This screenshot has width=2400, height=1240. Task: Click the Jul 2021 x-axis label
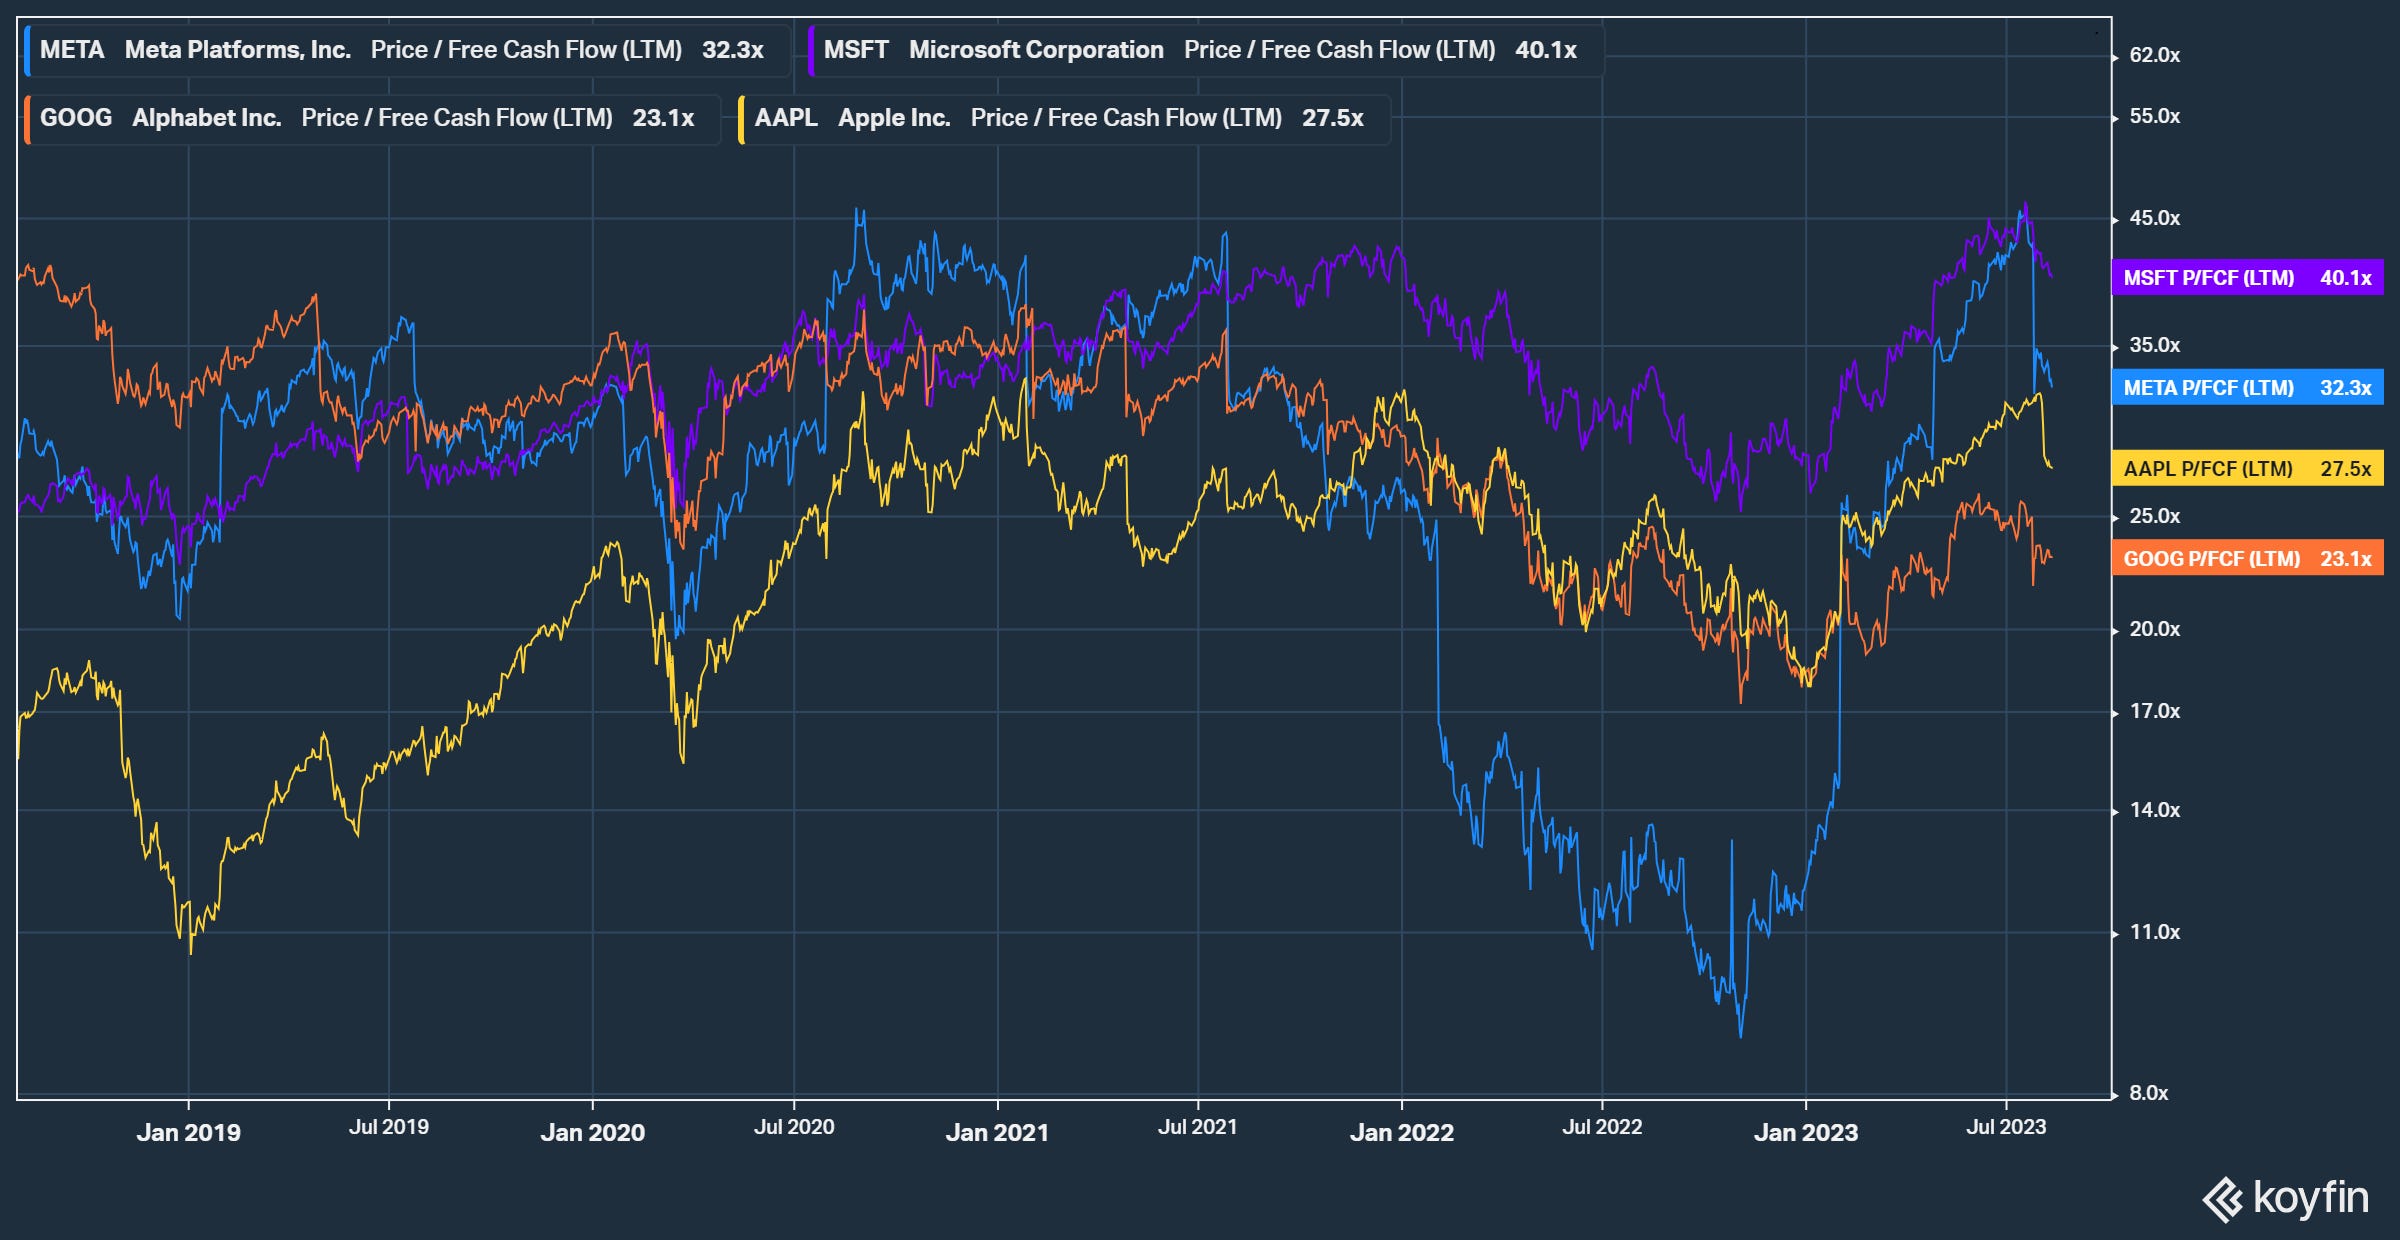[x=1198, y=1127]
